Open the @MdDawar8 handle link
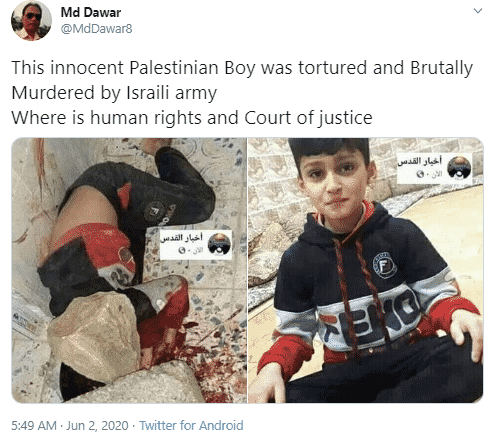The width and height of the screenshot is (493, 436). (x=96, y=29)
